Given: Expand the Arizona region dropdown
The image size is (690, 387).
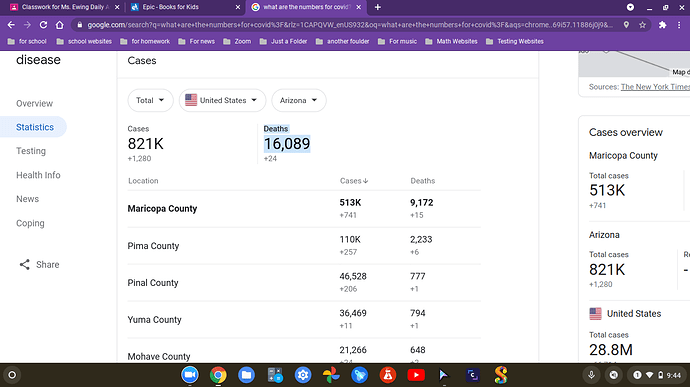Looking at the screenshot, I should (x=299, y=100).
